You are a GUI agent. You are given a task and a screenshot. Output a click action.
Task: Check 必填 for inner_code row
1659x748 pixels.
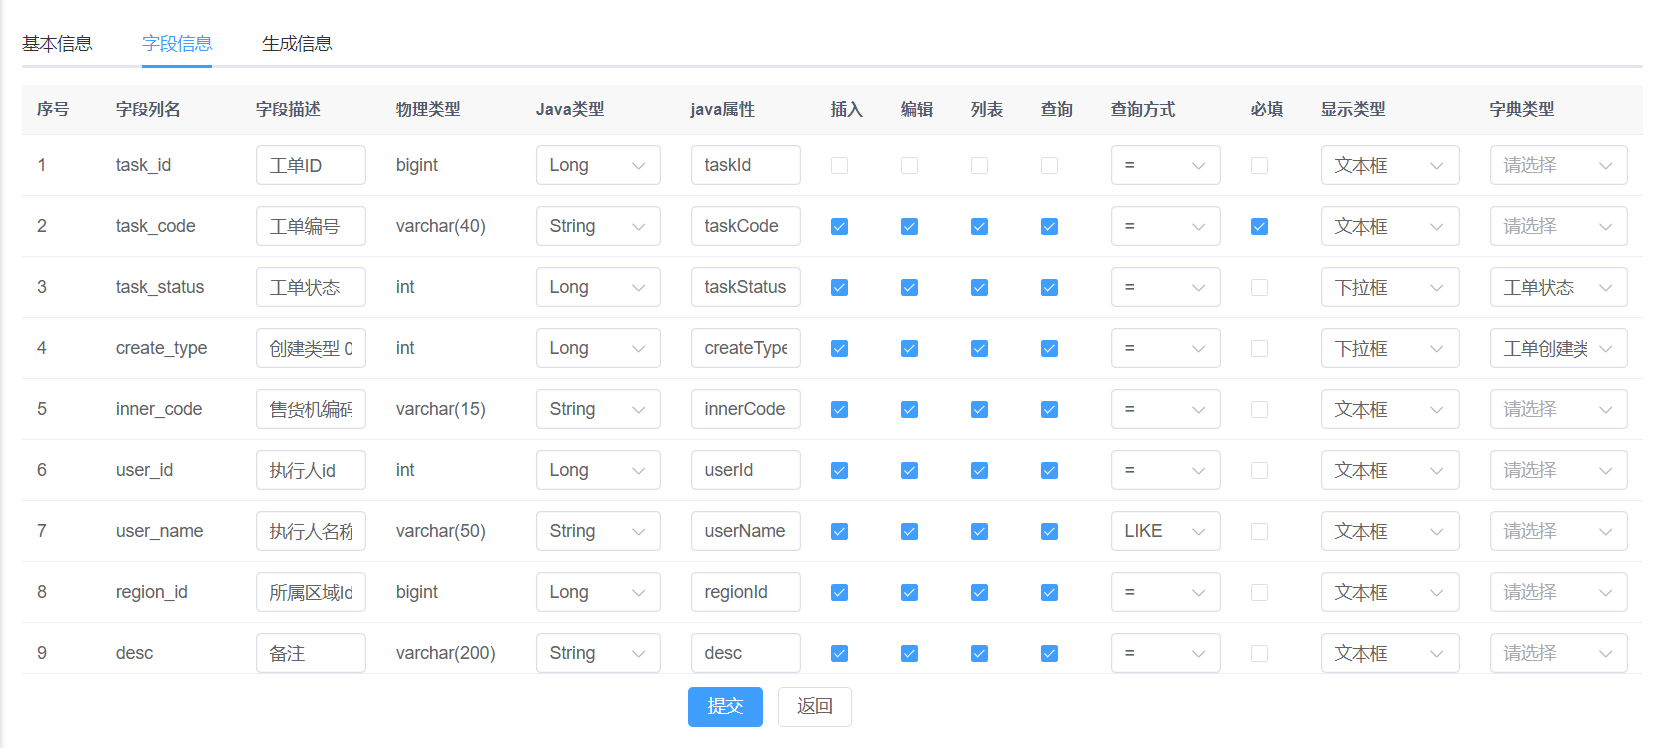1259,410
